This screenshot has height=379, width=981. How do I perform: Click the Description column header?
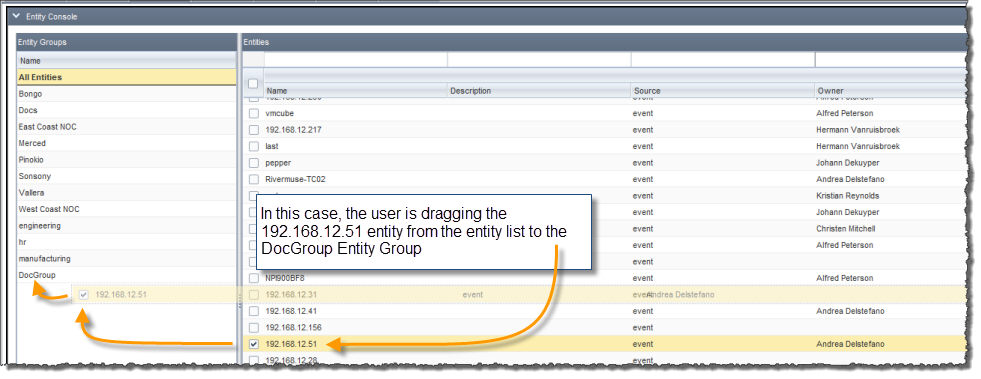[x=539, y=91]
